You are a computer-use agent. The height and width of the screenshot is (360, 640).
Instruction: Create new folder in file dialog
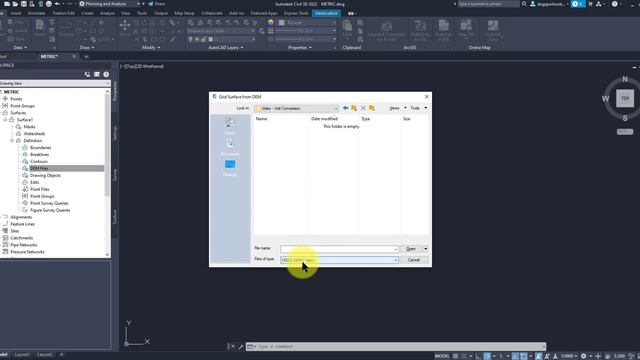click(372, 108)
